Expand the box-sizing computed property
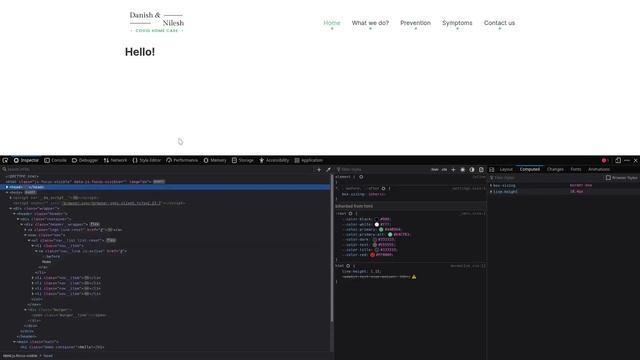The image size is (640, 360). 491,185
